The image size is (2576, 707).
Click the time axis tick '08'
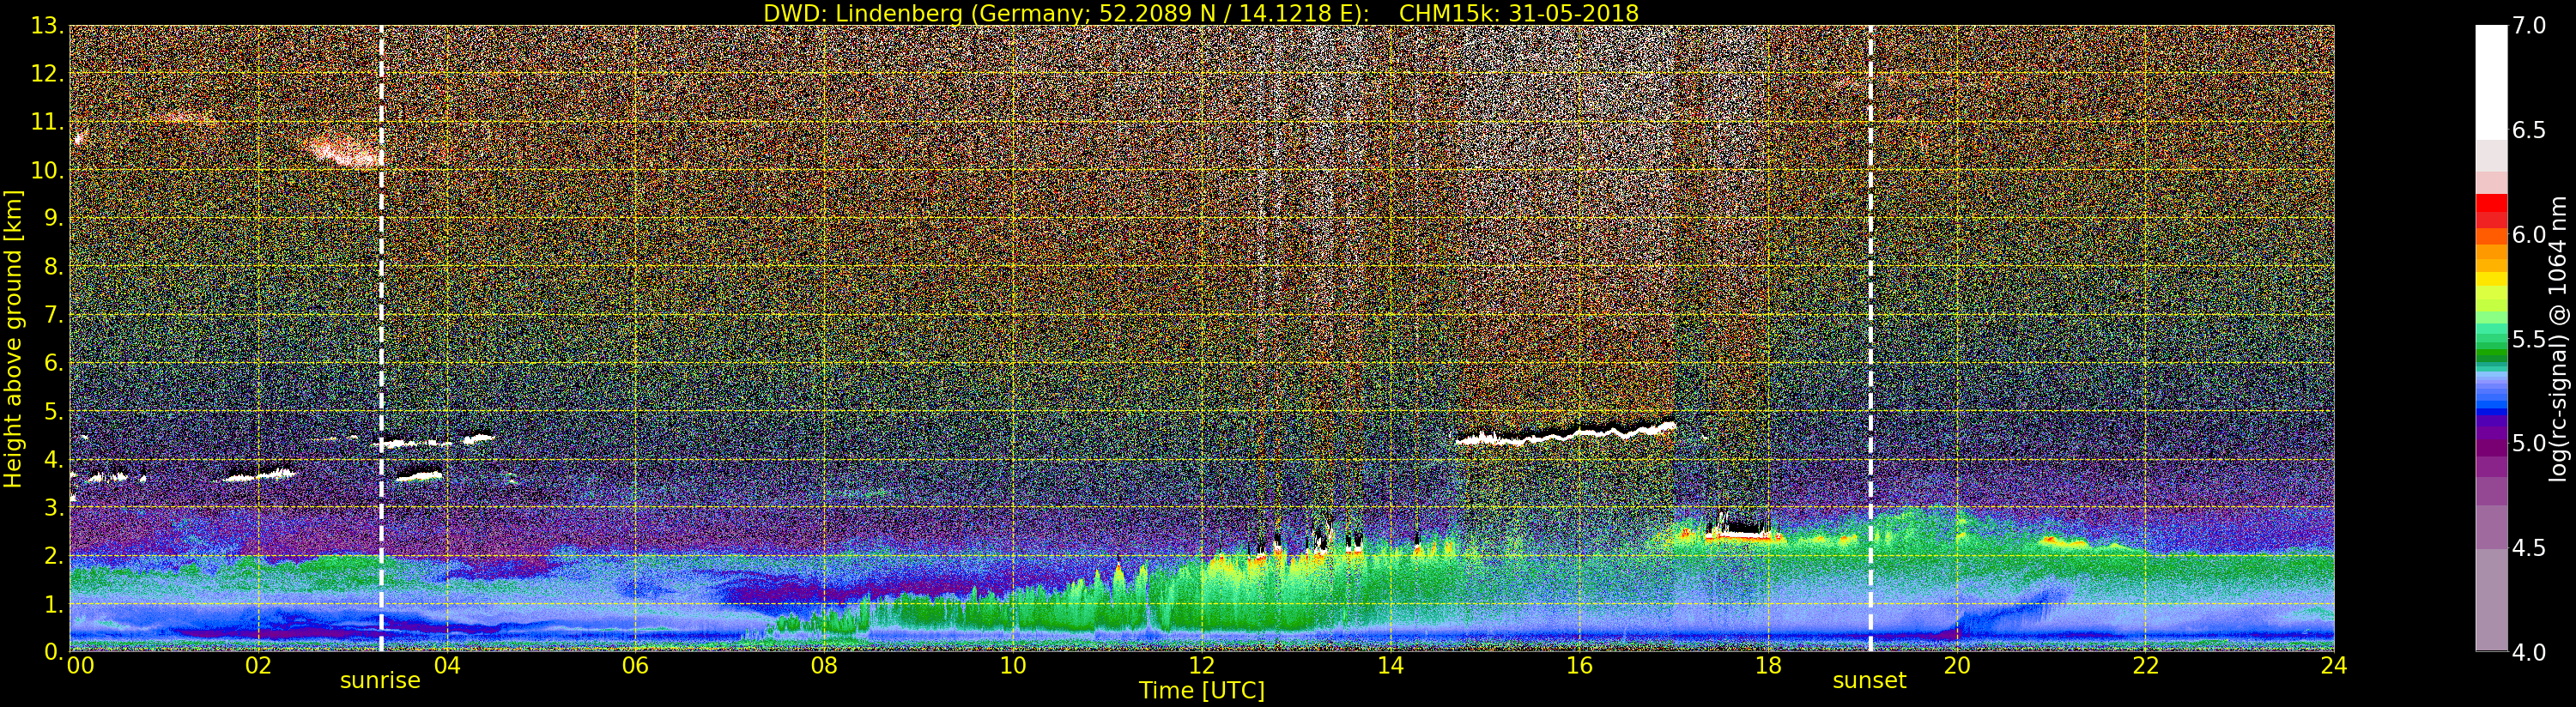click(x=824, y=666)
